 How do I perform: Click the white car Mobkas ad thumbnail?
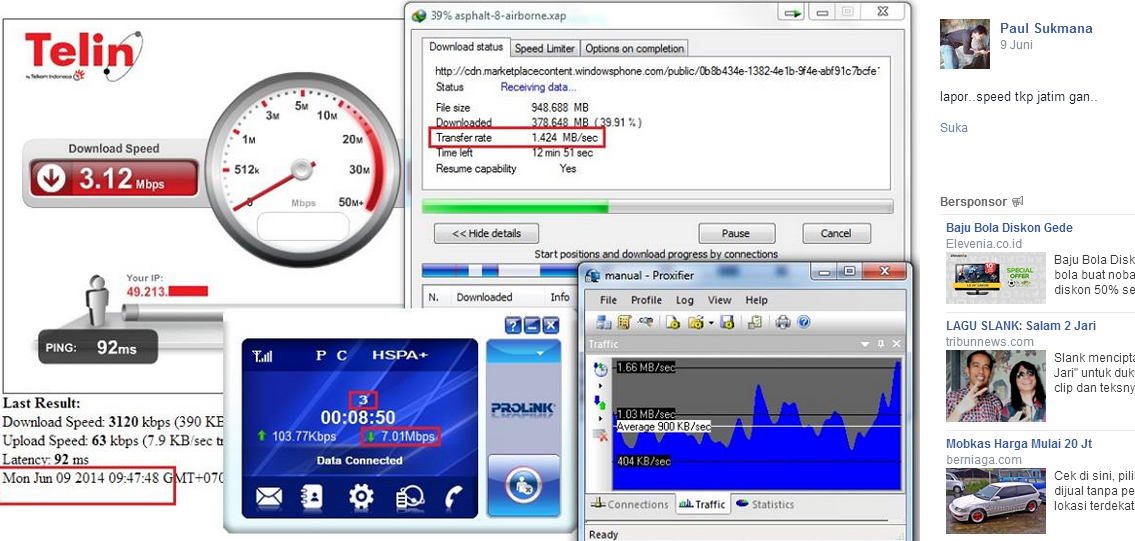995,501
